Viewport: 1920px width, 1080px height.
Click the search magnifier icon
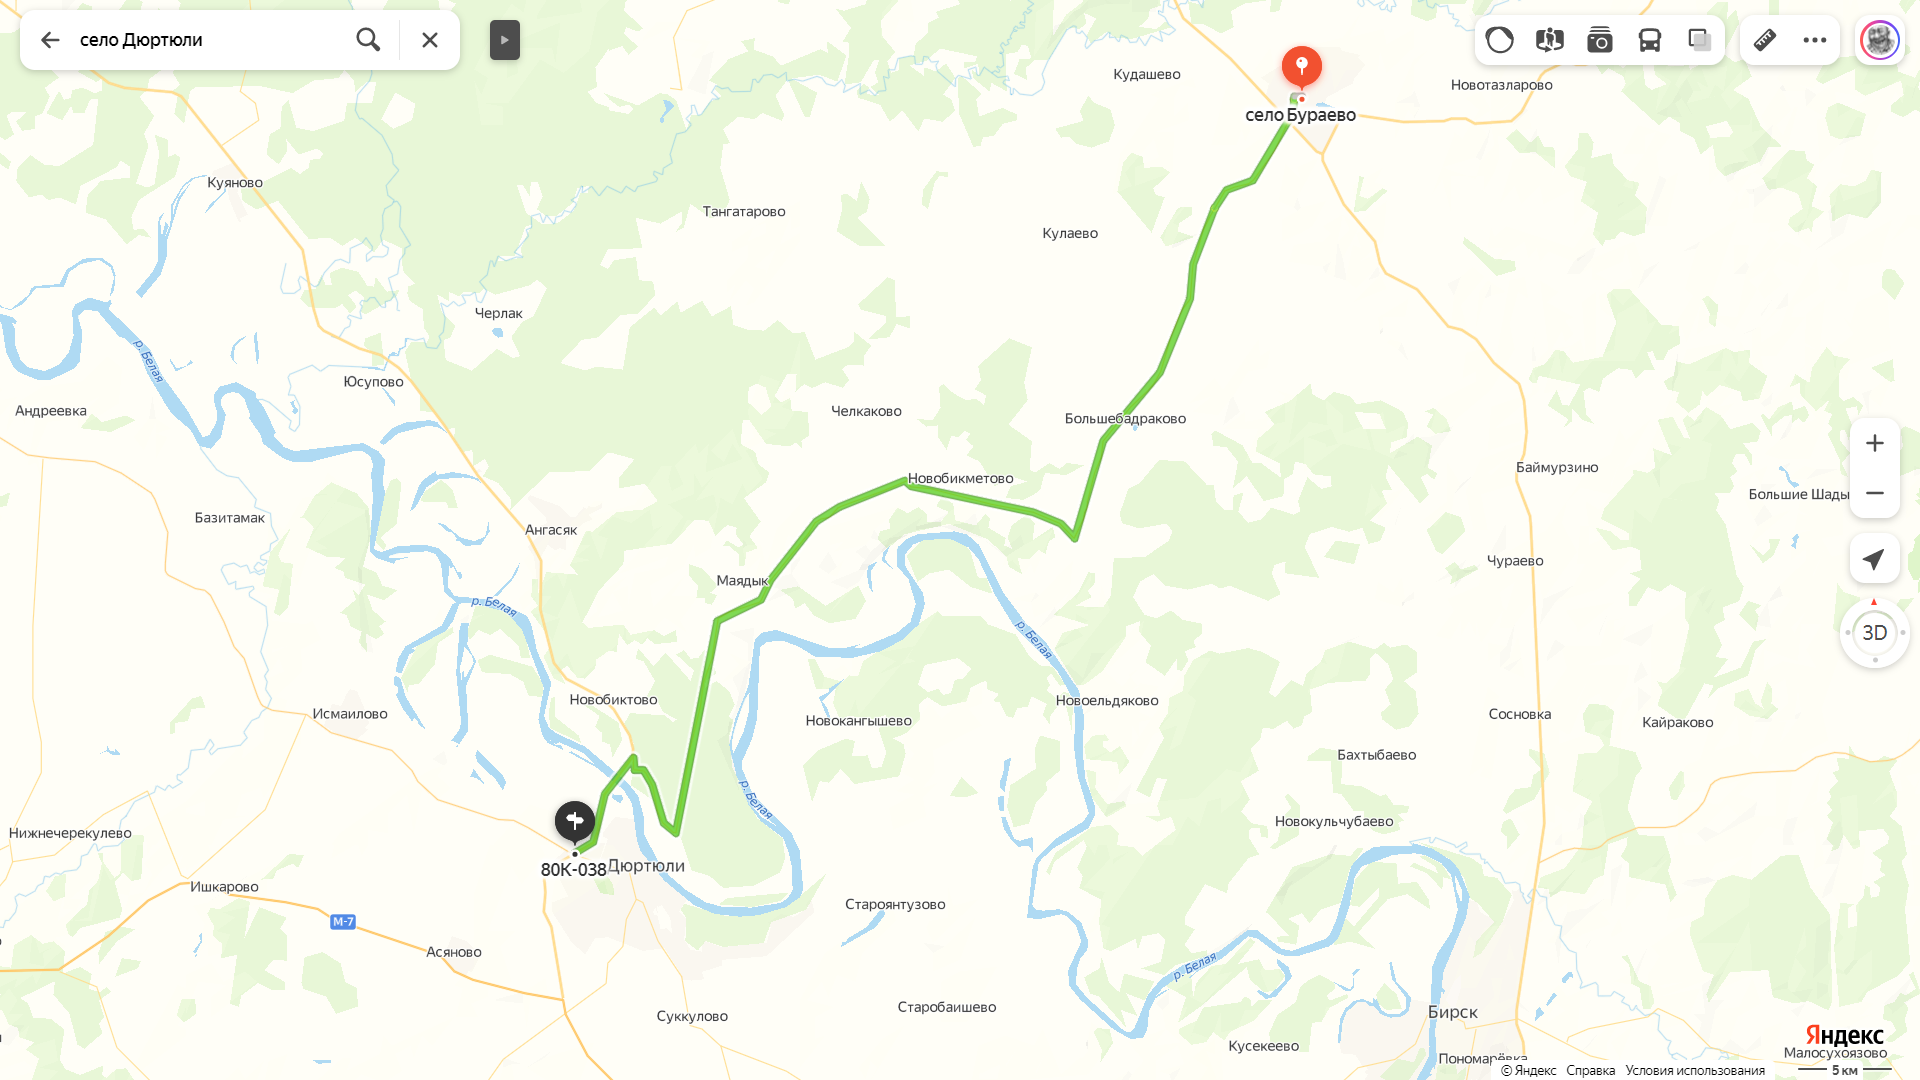click(368, 40)
